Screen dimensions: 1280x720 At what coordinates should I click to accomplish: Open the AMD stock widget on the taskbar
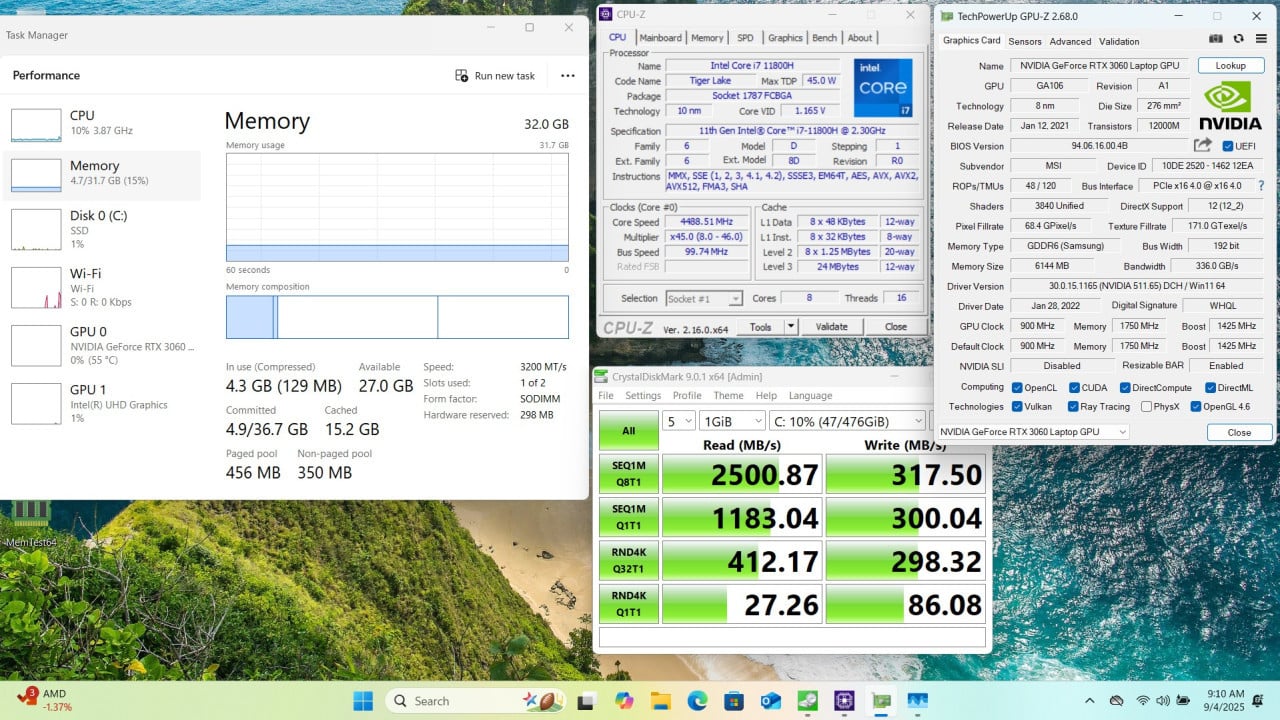click(44, 700)
